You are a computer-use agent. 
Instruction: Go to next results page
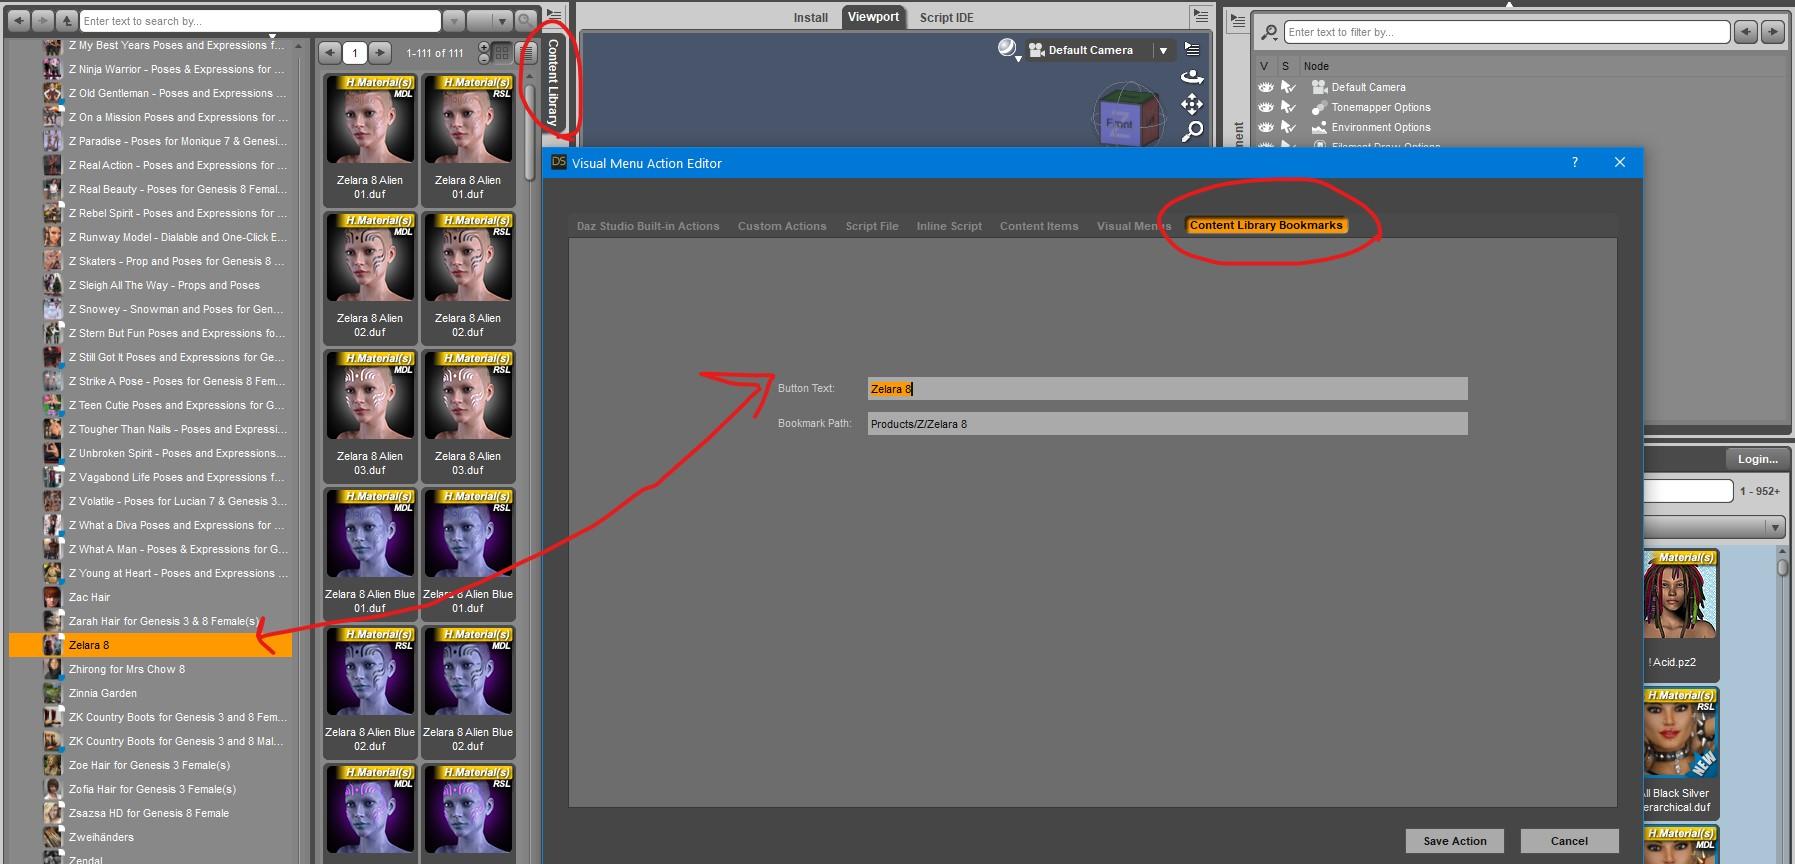380,53
